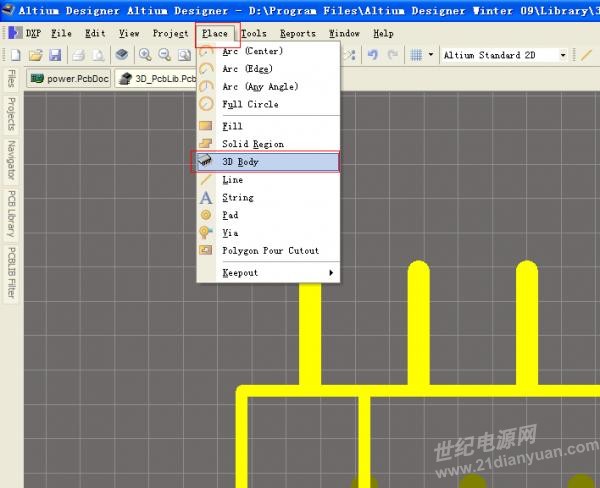Click the Redo arrow icon

tap(393, 55)
